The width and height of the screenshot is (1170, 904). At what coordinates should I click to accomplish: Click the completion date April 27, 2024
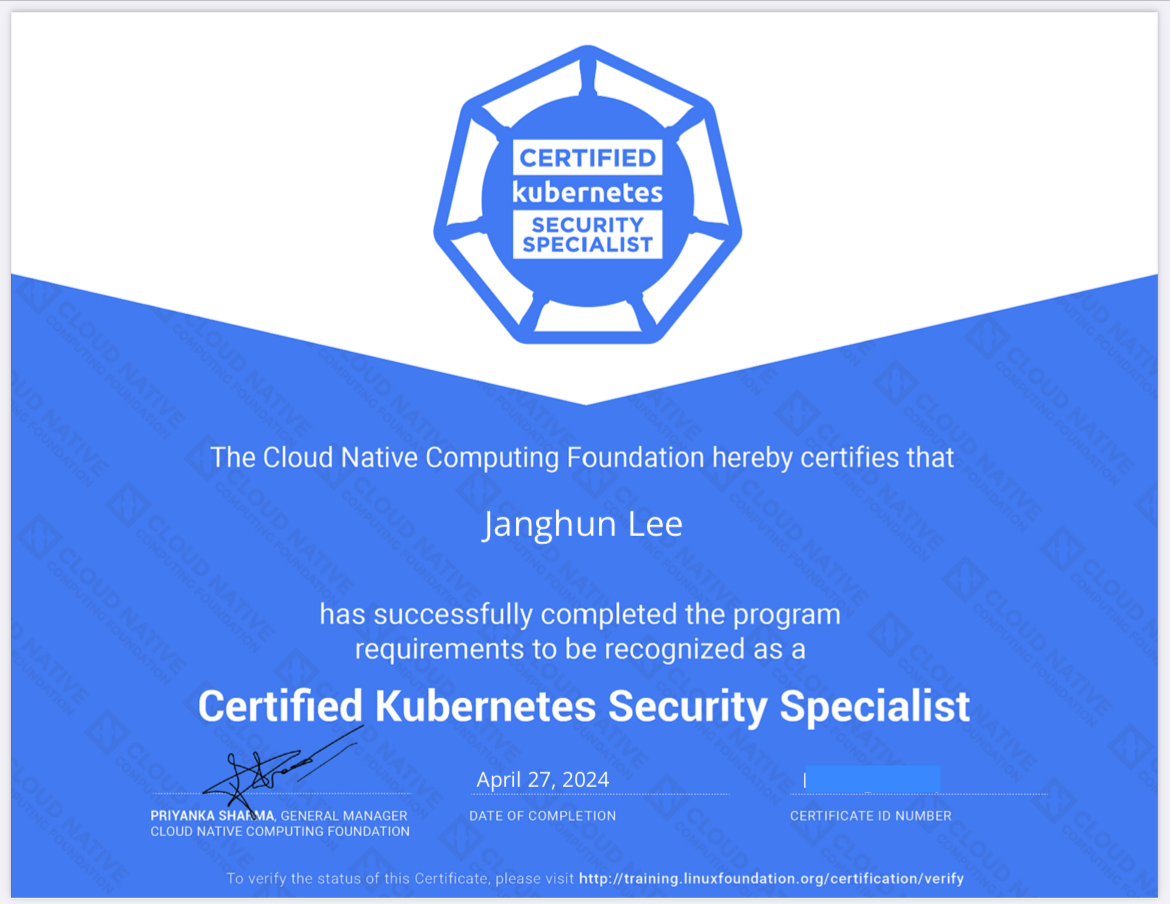click(x=542, y=779)
